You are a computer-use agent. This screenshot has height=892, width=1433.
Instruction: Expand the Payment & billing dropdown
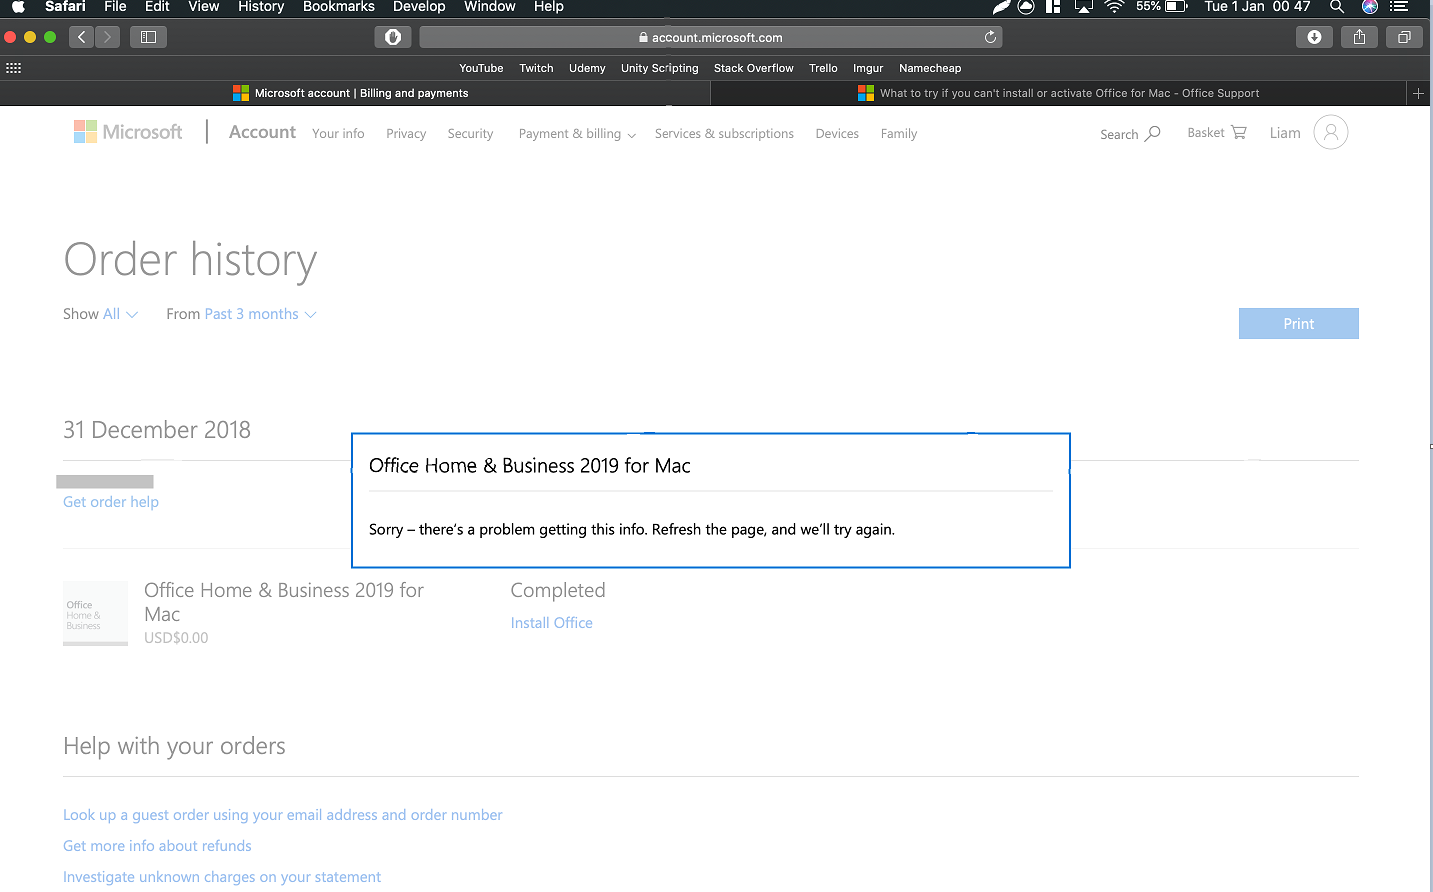[x=577, y=134]
